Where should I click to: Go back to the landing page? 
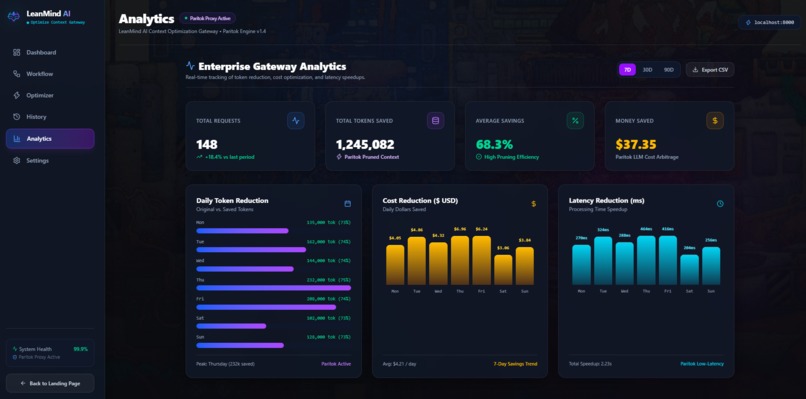click(x=50, y=384)
